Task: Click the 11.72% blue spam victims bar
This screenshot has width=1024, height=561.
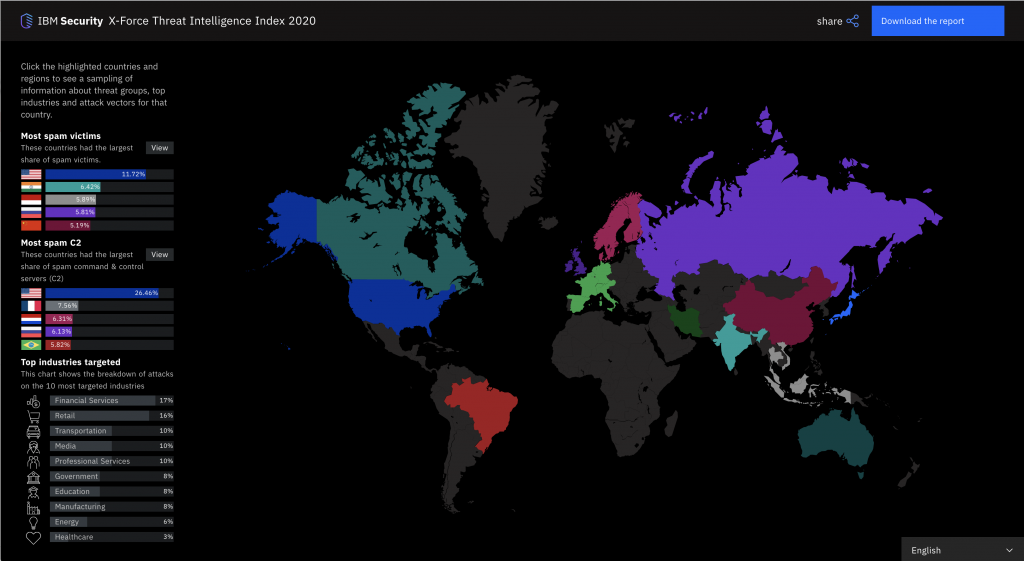Action: click(96, 174)
